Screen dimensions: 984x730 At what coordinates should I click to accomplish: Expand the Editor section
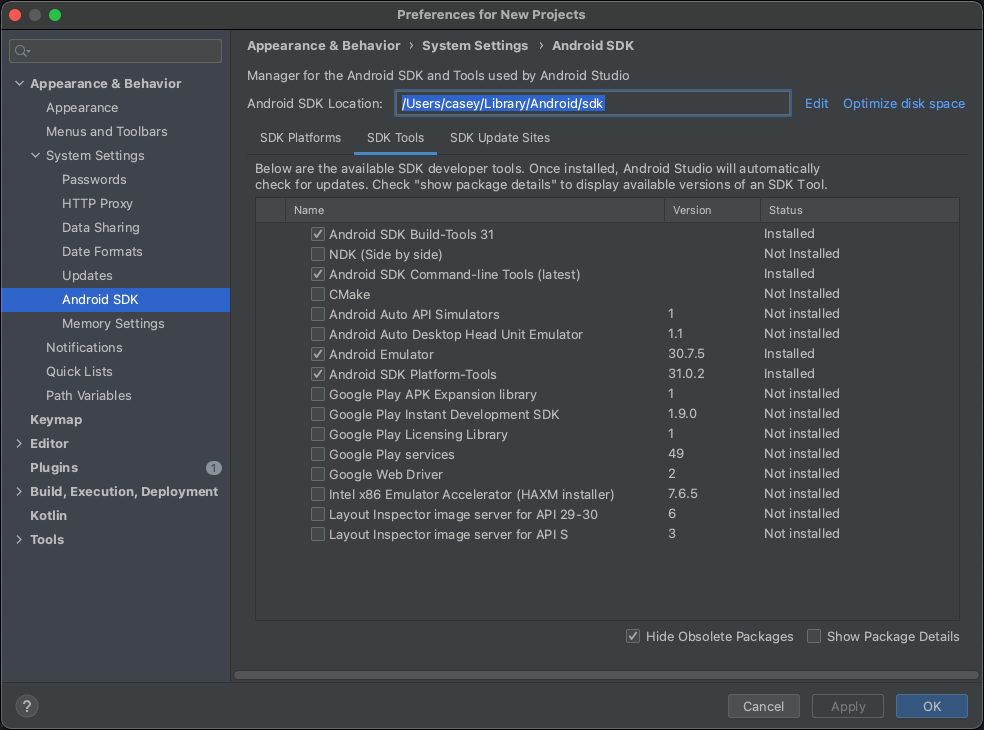tap(18, 443)
